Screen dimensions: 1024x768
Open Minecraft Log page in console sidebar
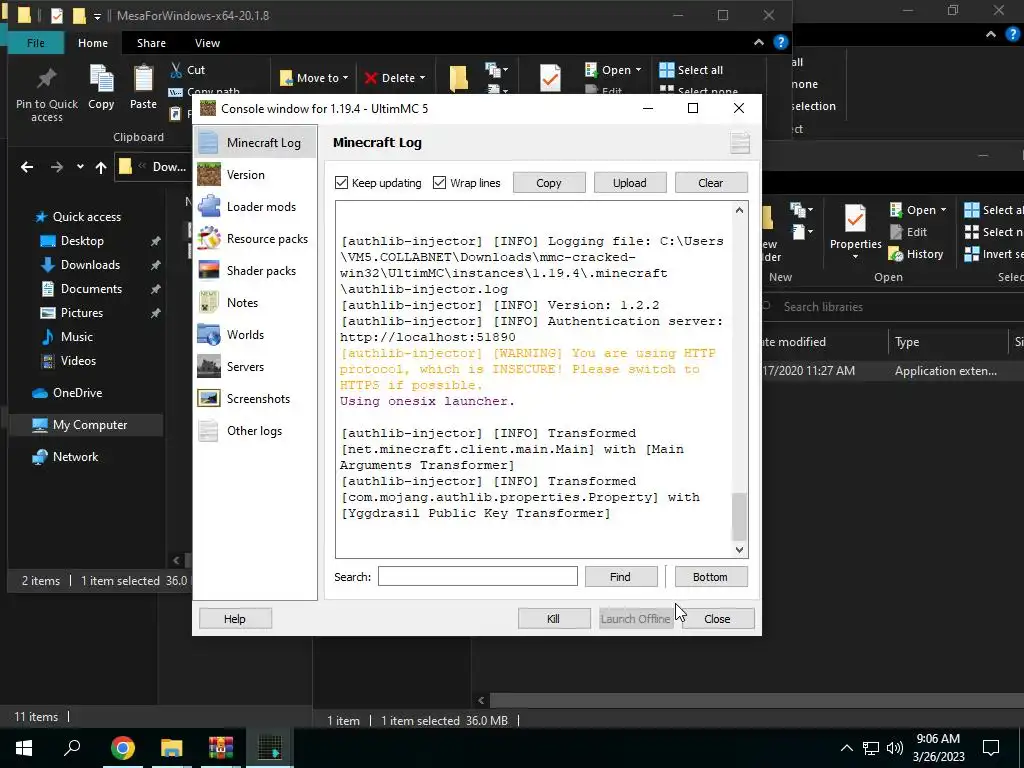pos(255,142)
